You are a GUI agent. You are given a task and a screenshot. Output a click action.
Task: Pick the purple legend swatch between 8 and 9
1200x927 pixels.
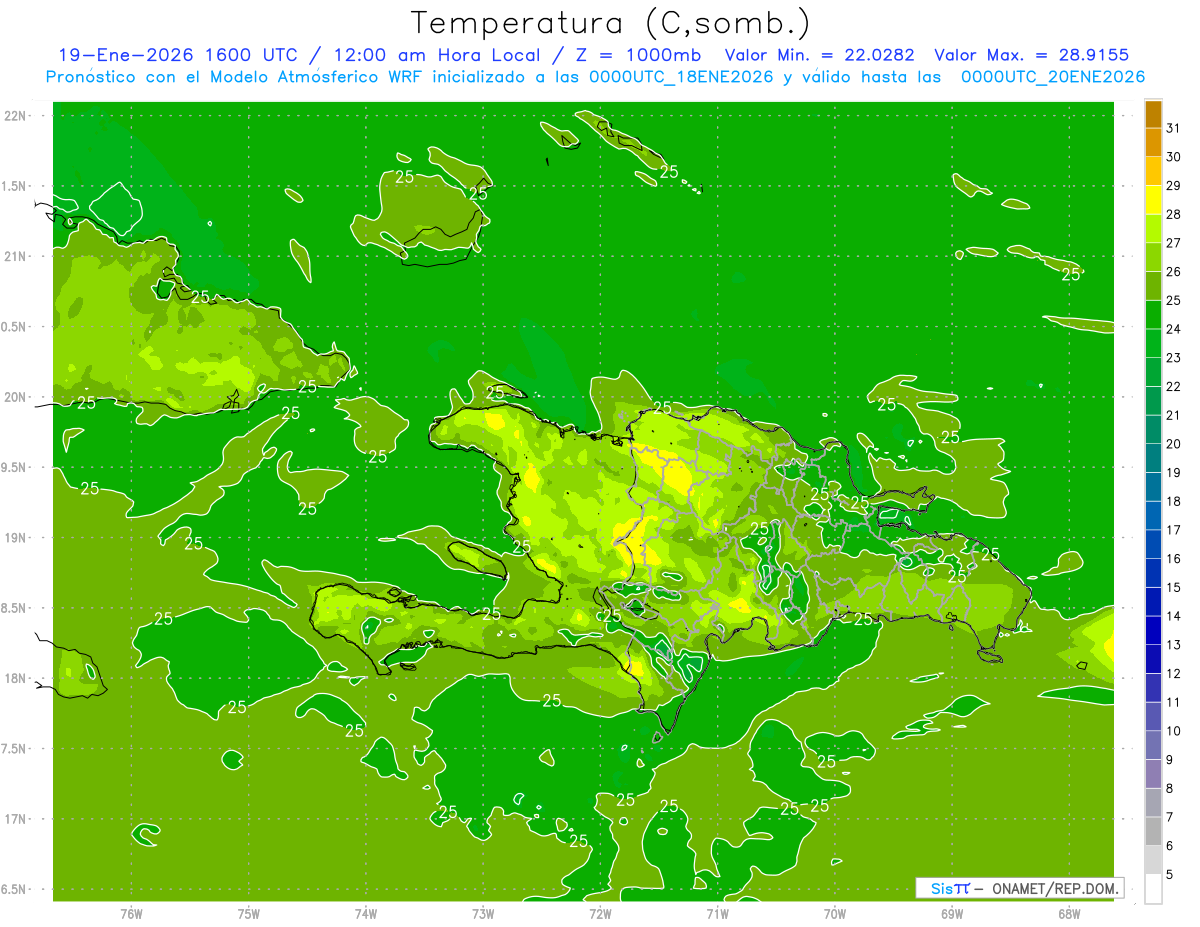point(1153,774)
